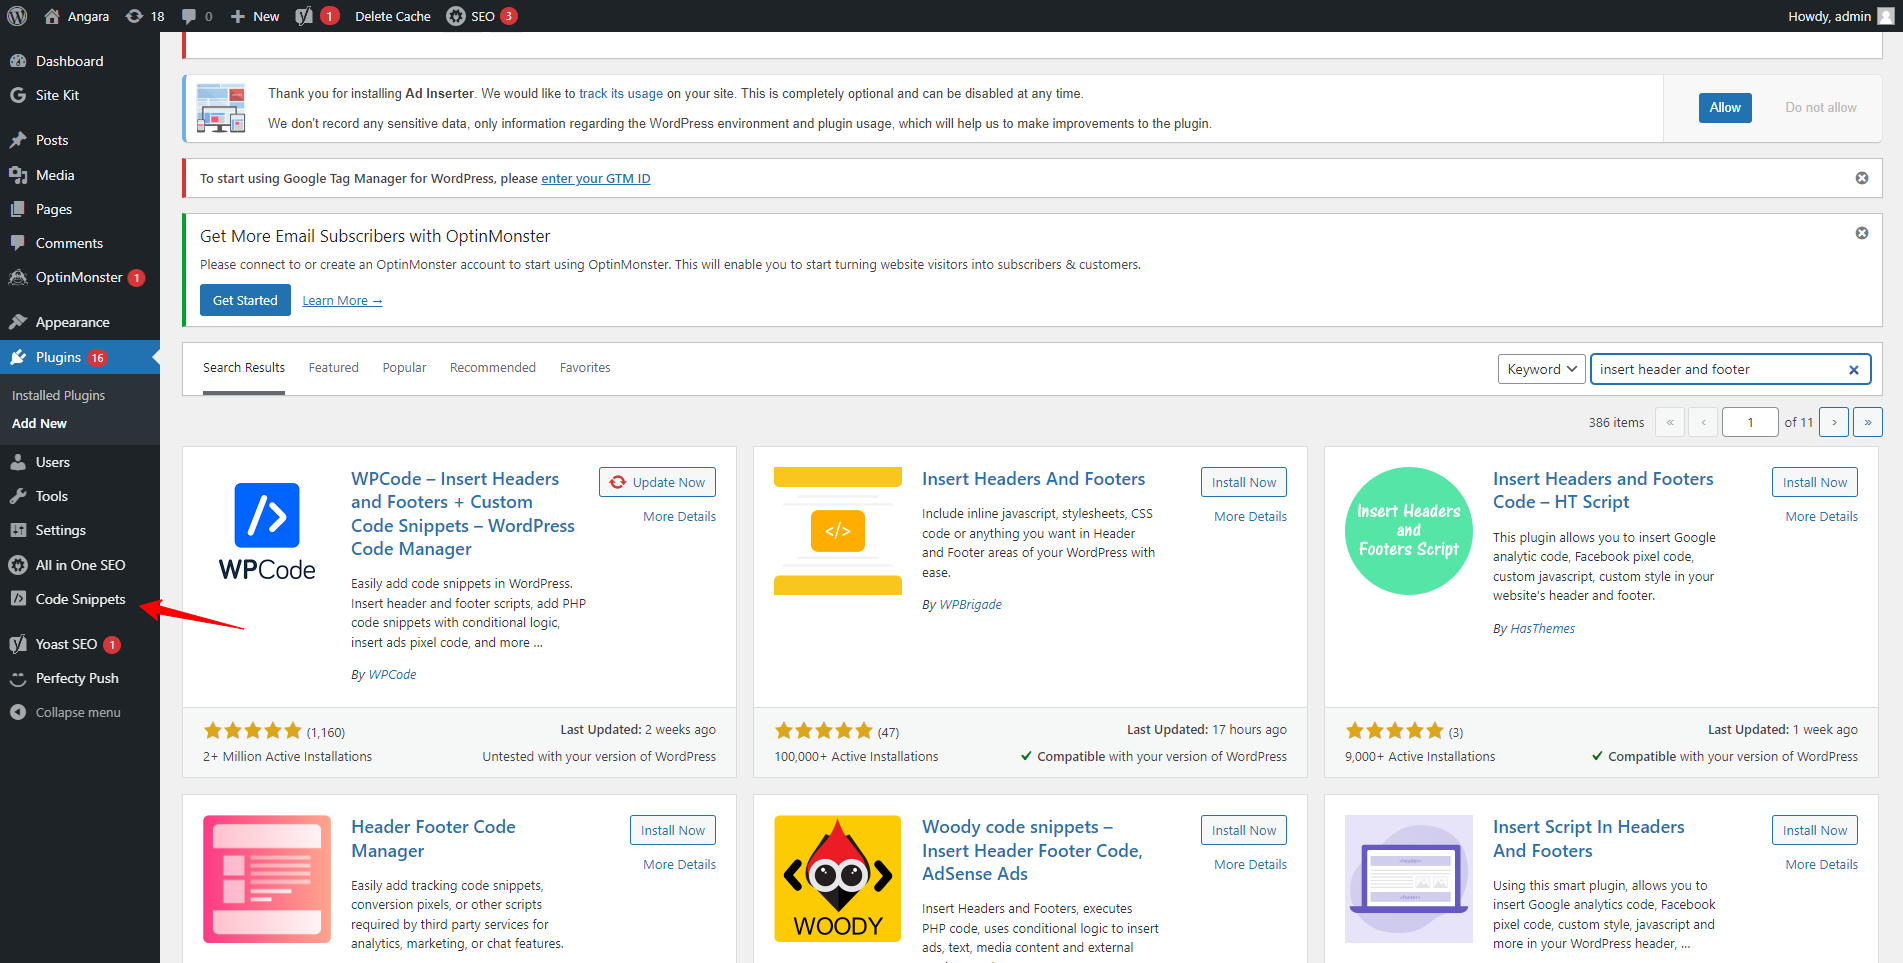This screenshot has width=1903, height=963.
Task: Collapse the admin sidebar menu
Action: click(80, 712)
